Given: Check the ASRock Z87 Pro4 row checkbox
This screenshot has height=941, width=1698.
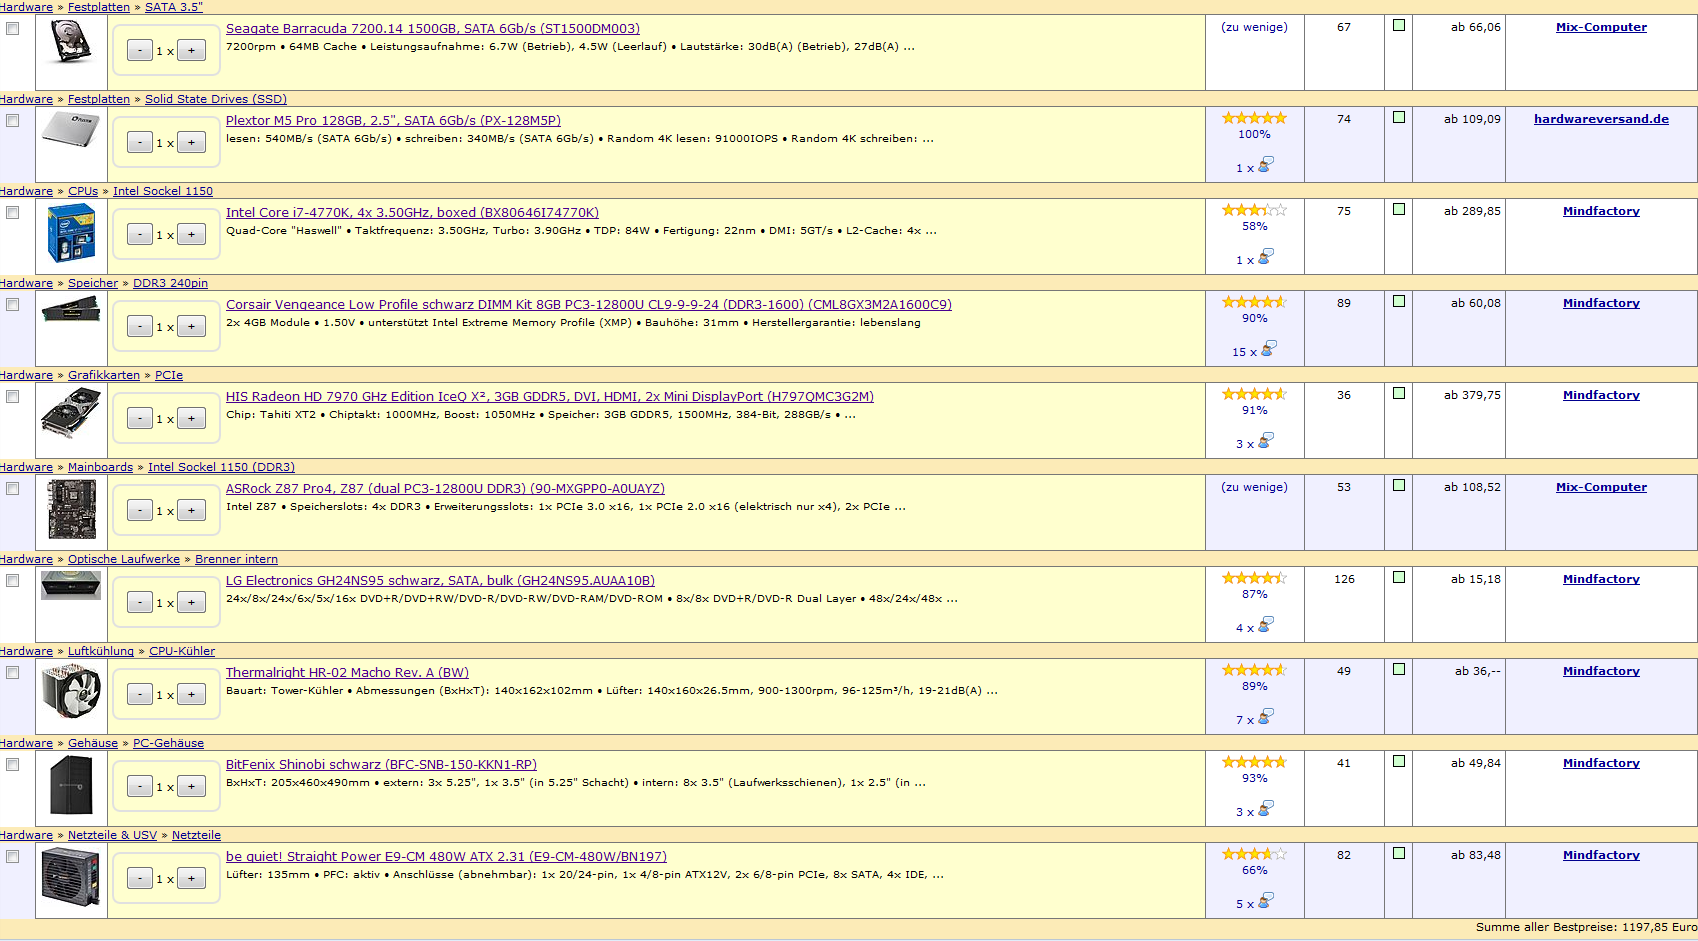Looking at the screenshot, I should [13, 489].
